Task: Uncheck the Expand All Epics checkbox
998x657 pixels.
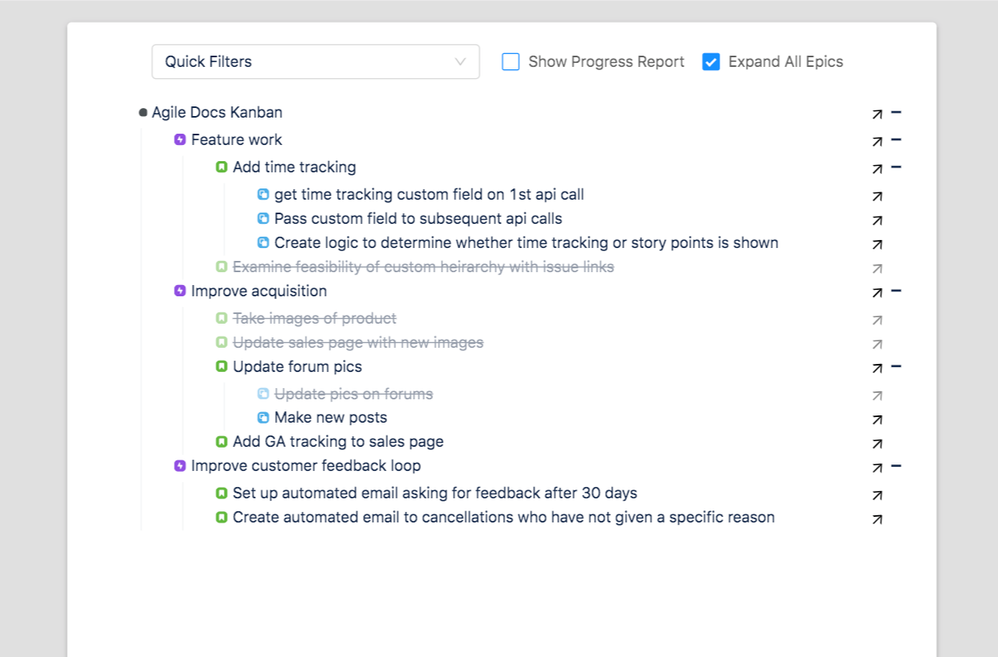Action: point(711,61)
